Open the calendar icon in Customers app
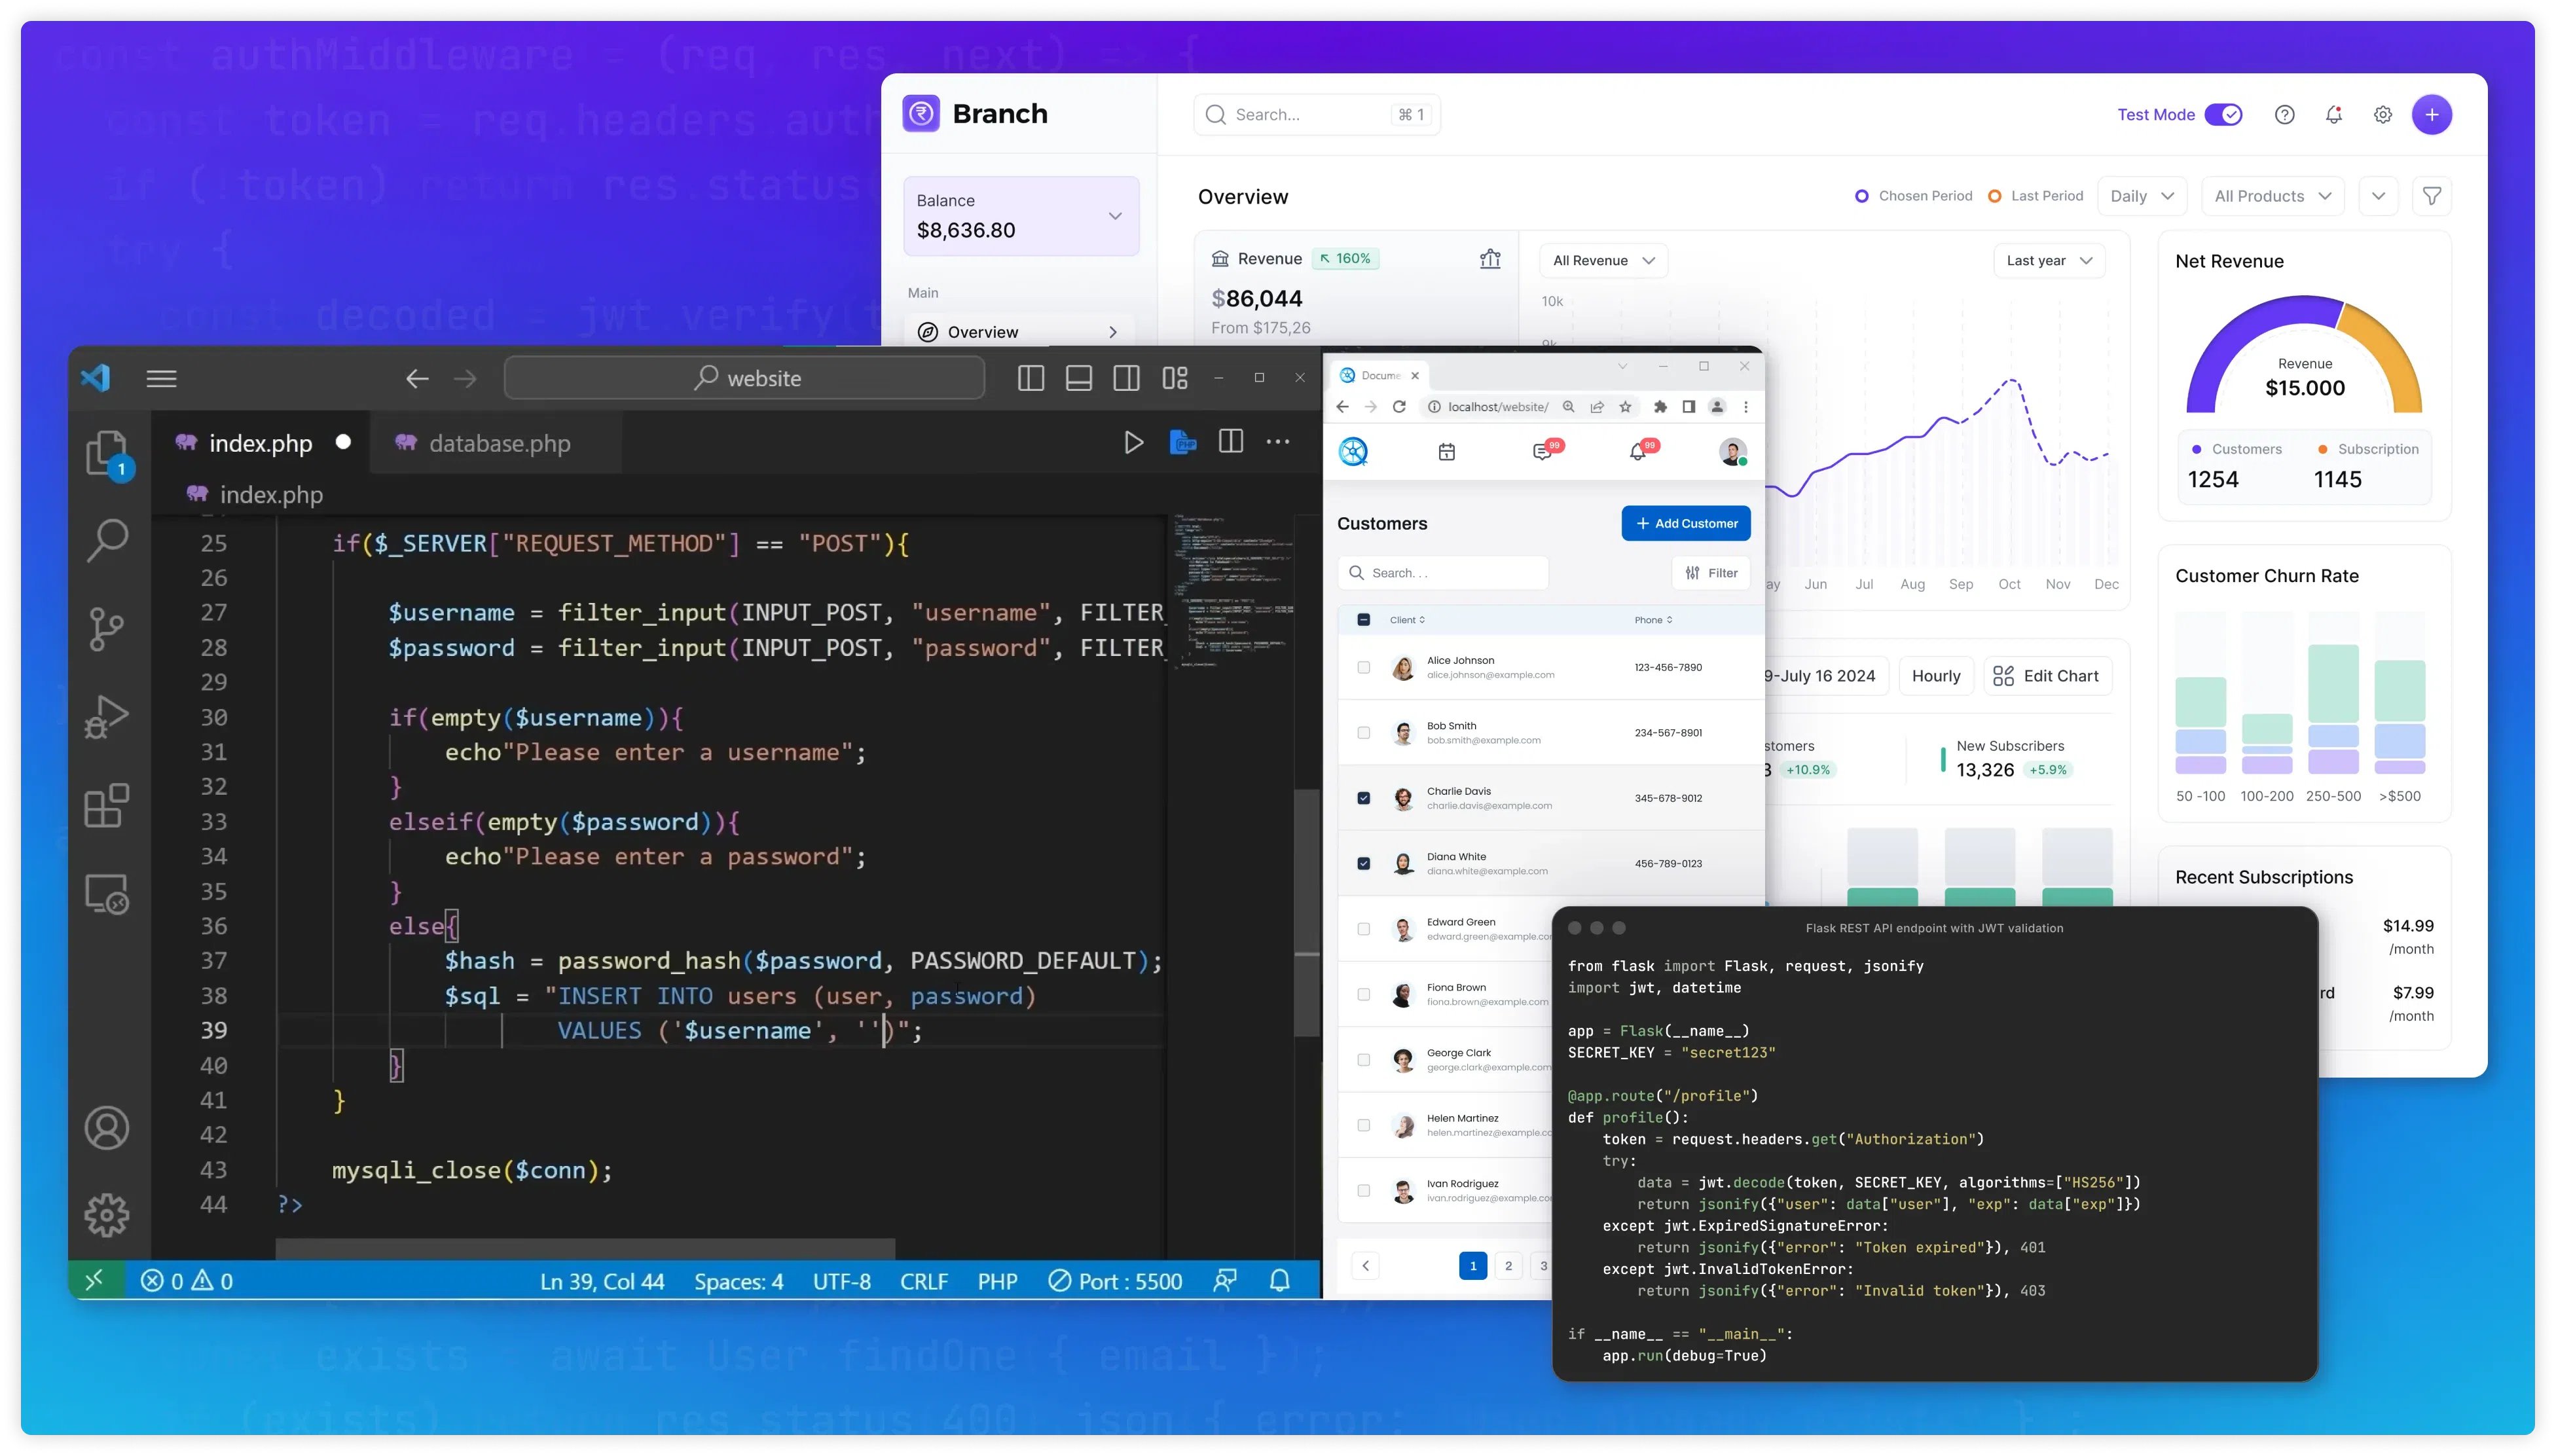The width and height of the screenshot is (2556, 1456). [x=1446, y=452]
